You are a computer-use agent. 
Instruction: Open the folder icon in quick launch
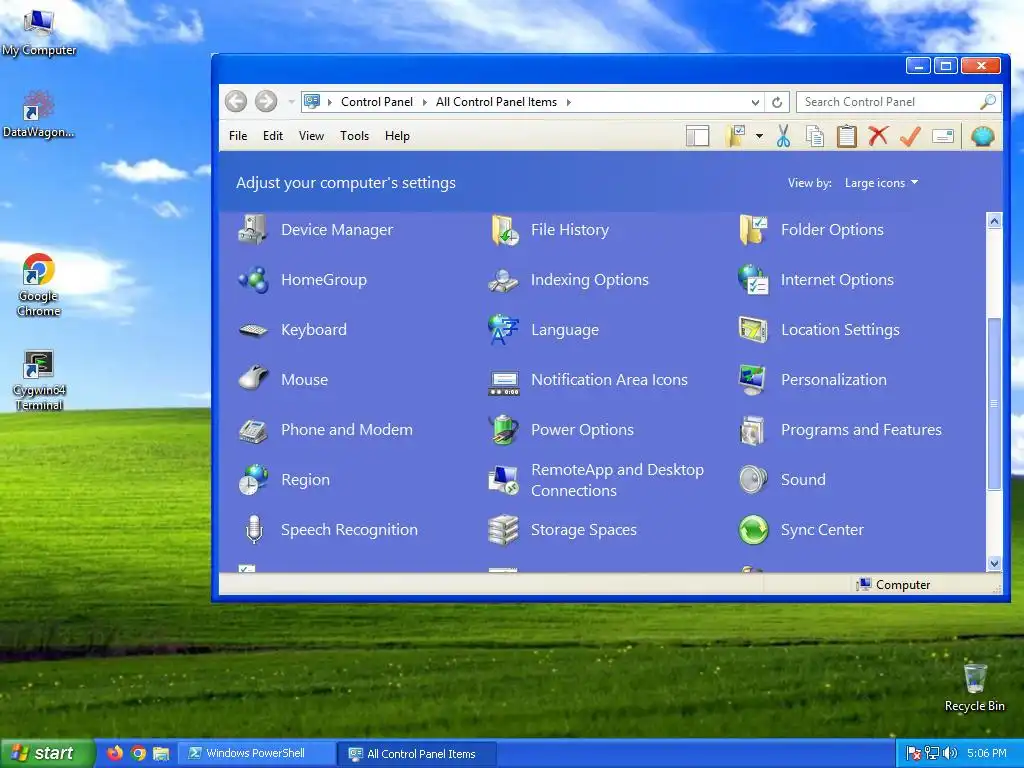tap(161, 753)
